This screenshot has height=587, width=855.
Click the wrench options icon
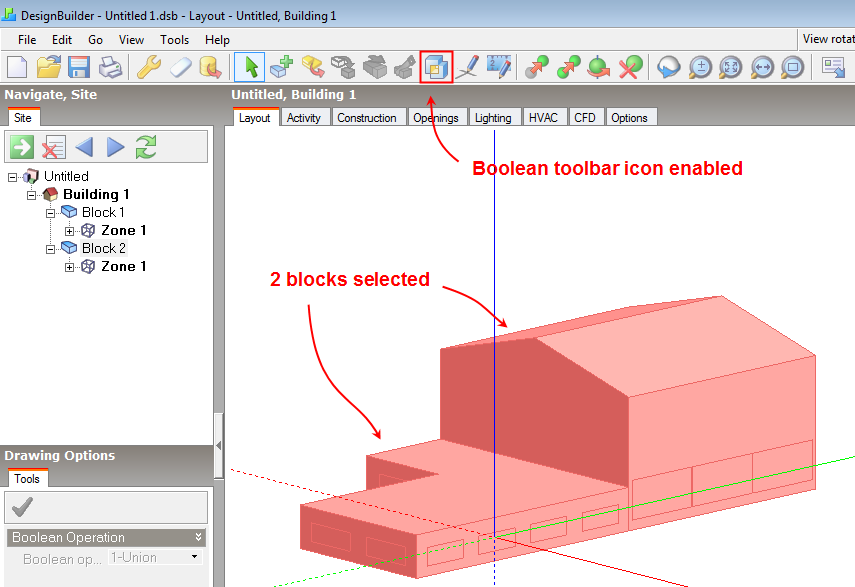click(x=148, y=67)
